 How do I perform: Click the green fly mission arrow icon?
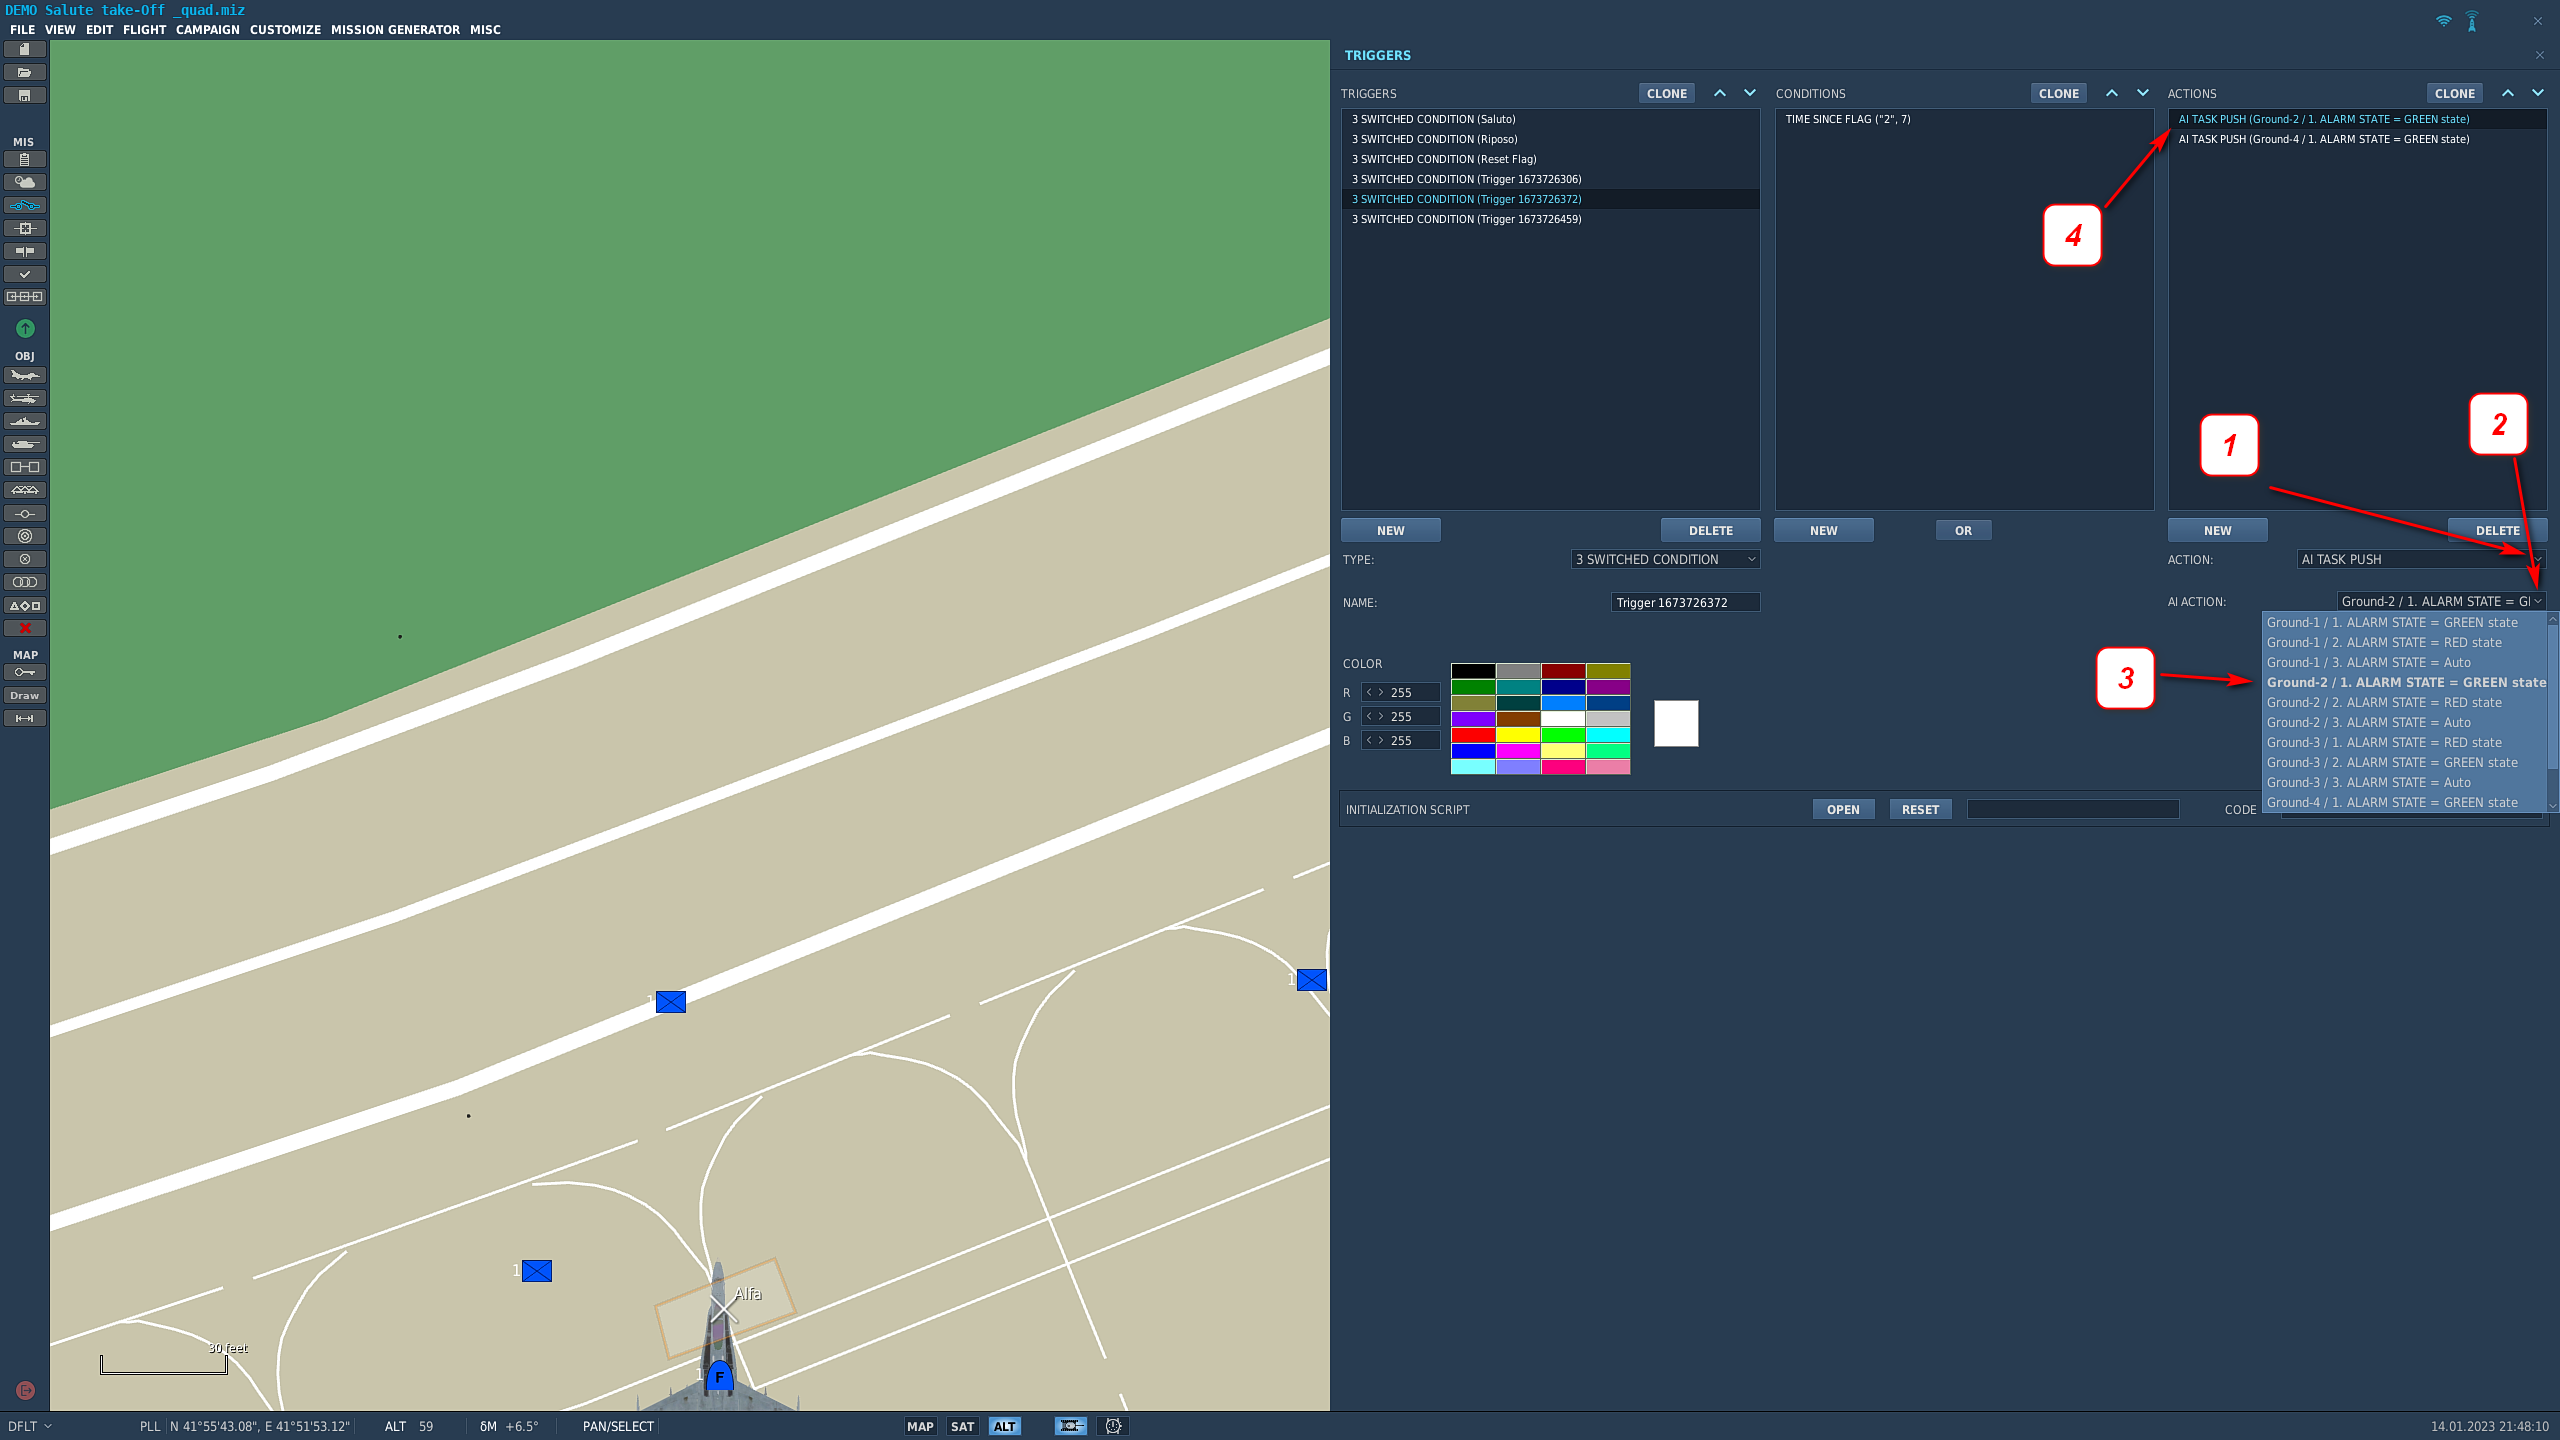pos(25,328)
